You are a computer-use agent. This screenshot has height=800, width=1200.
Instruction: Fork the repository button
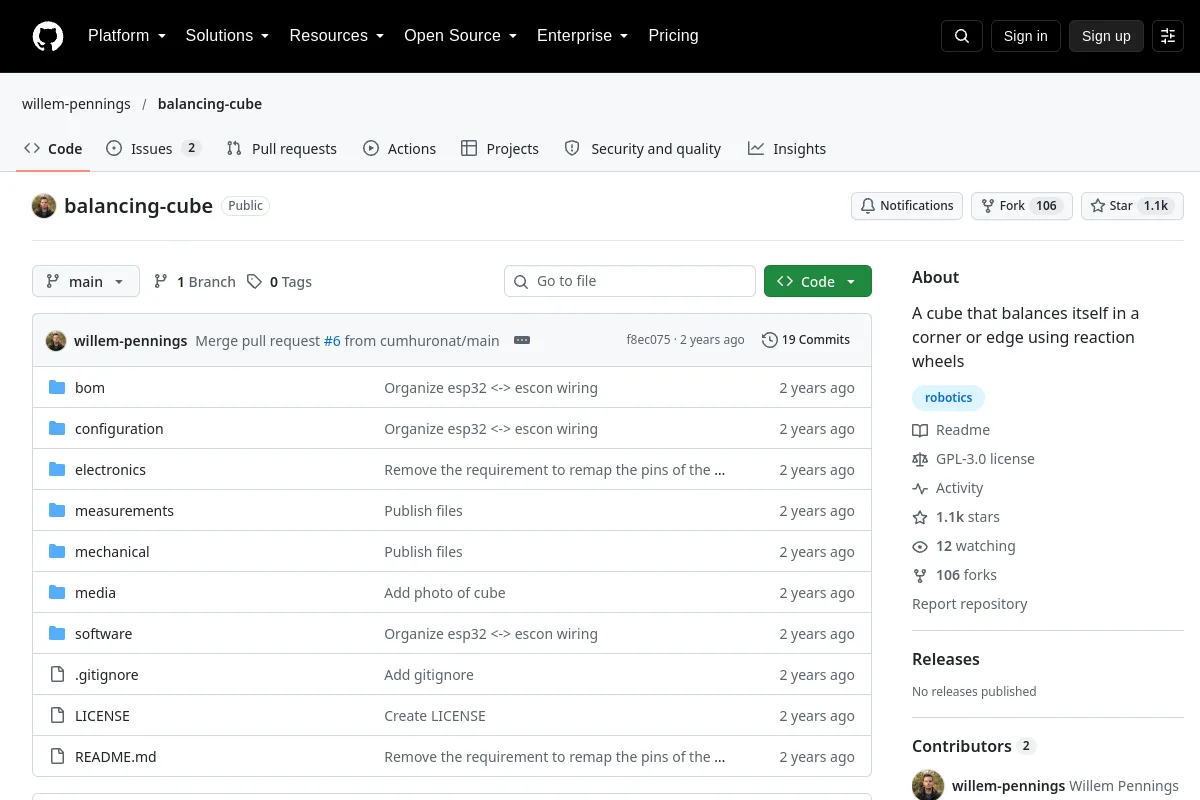pos(1022,206)
